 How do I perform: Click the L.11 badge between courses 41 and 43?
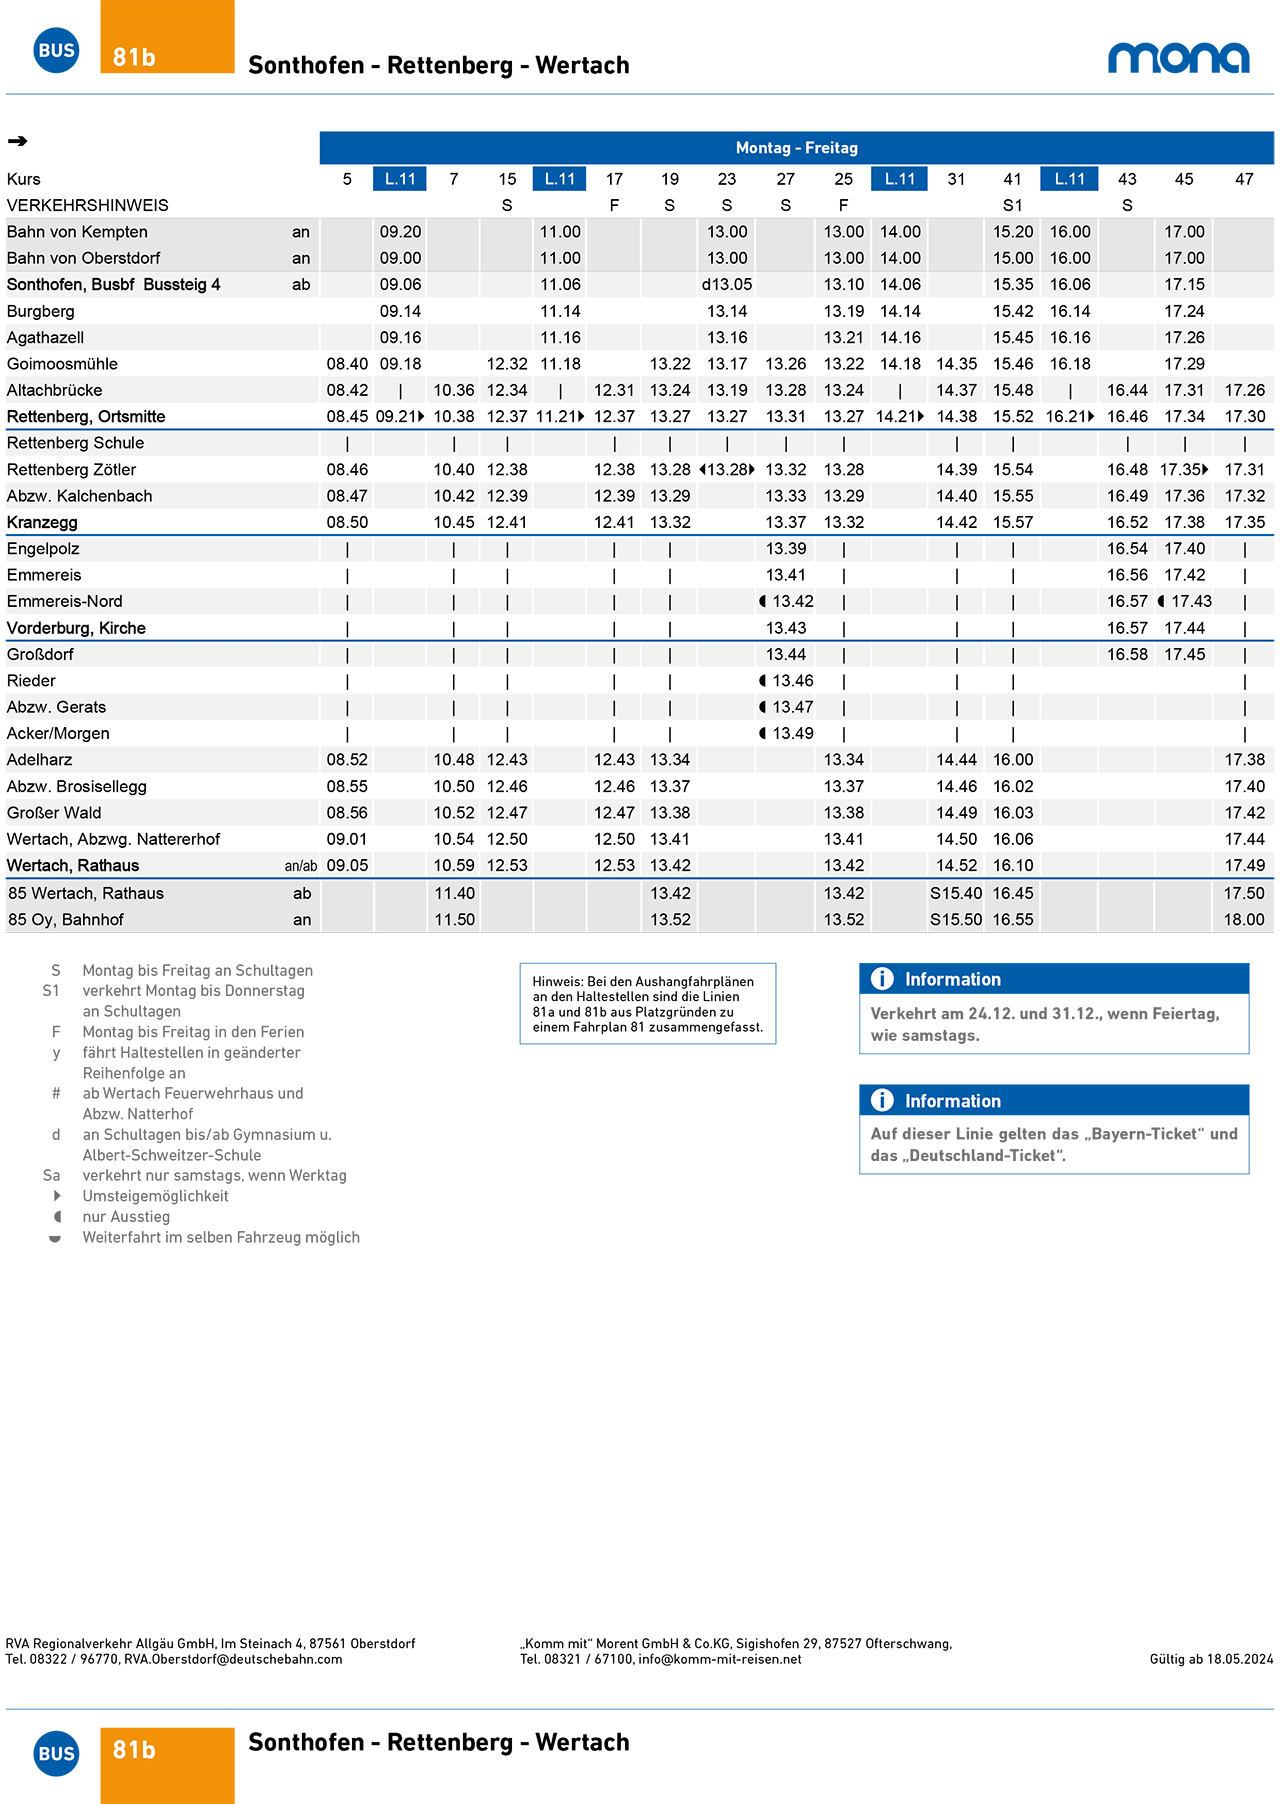point(1069,179)
